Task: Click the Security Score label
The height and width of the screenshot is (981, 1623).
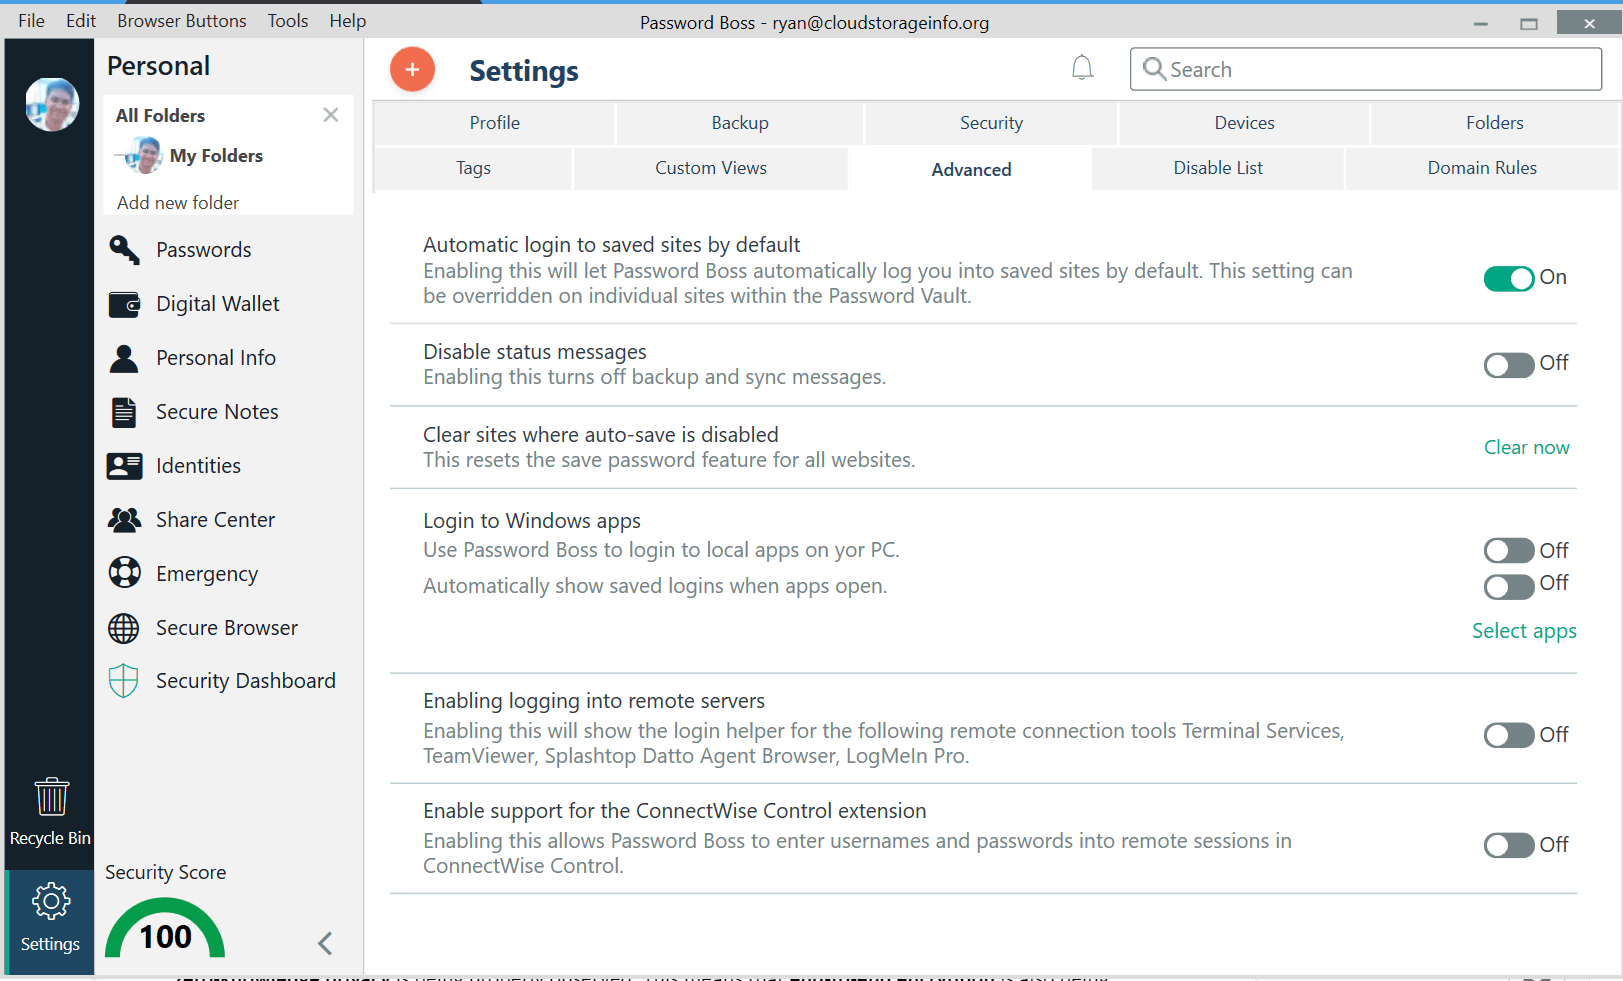Action: click(166, 873)
